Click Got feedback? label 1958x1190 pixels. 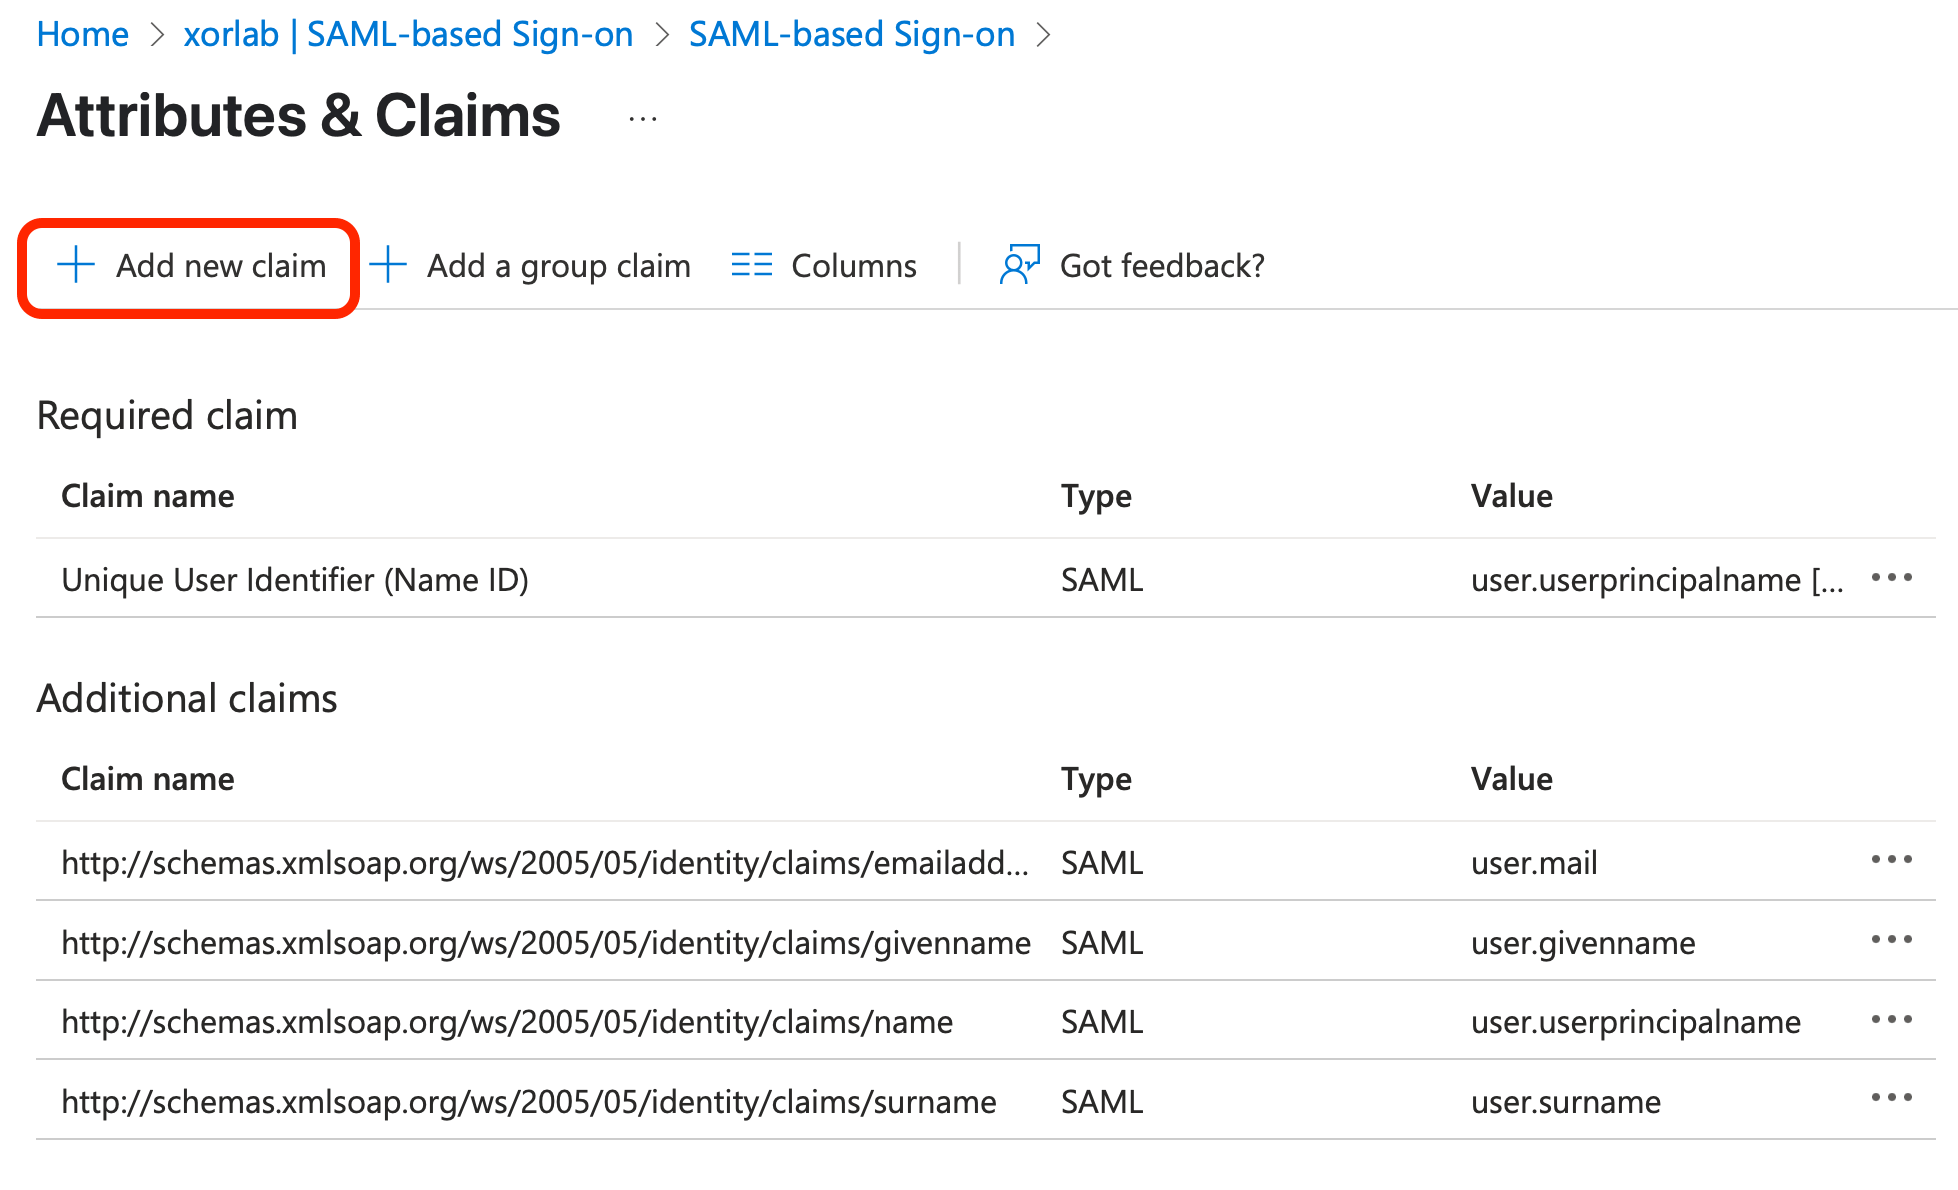click(1162, 266)
